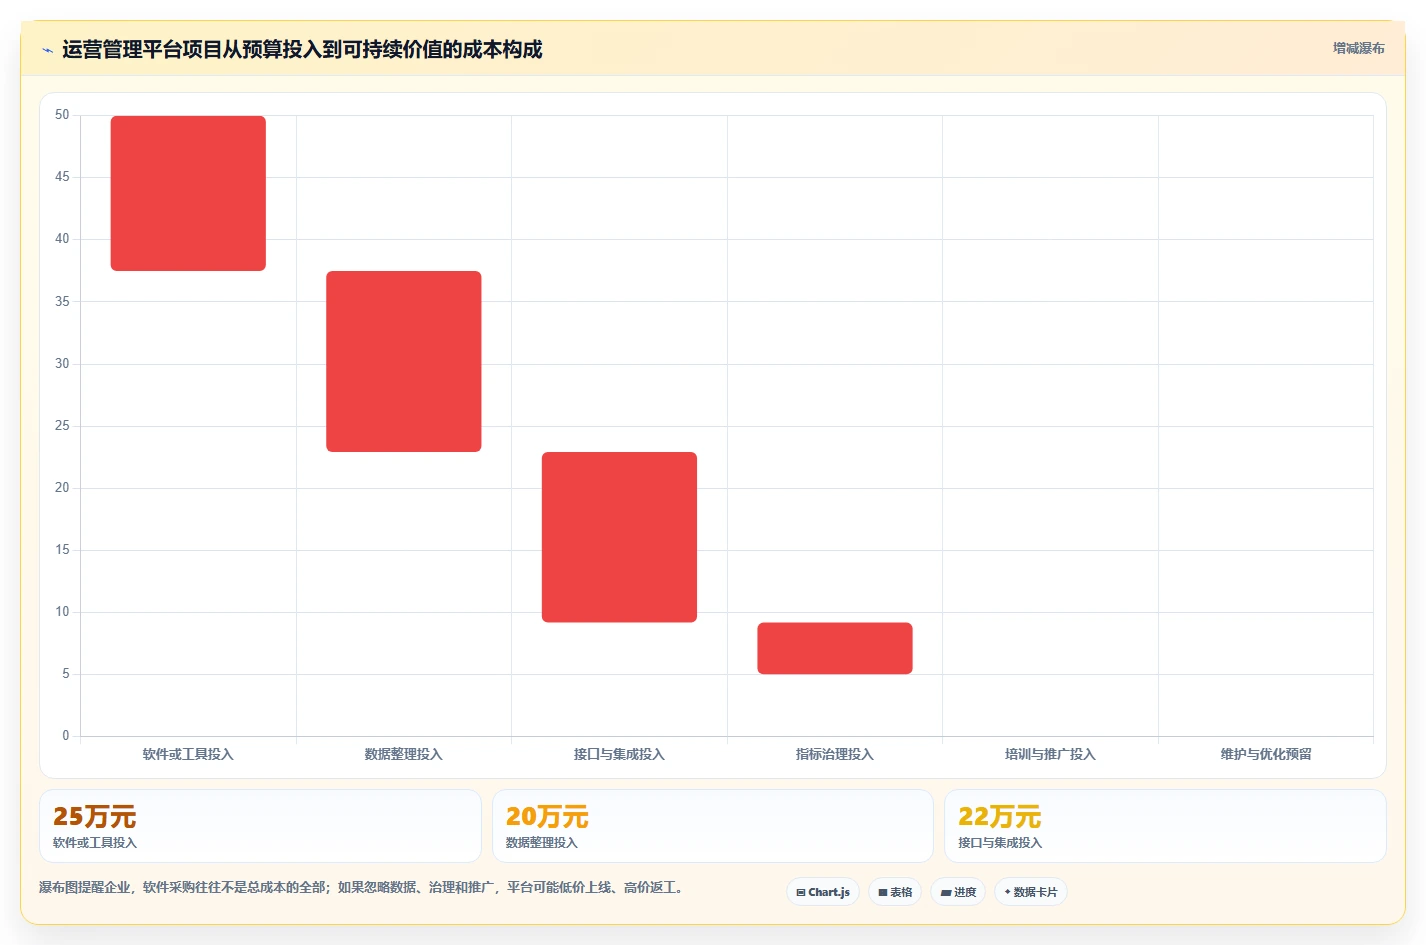1426x945 pixels.
Task: Click the lightning icon beside the chart title
Action: 47,50
